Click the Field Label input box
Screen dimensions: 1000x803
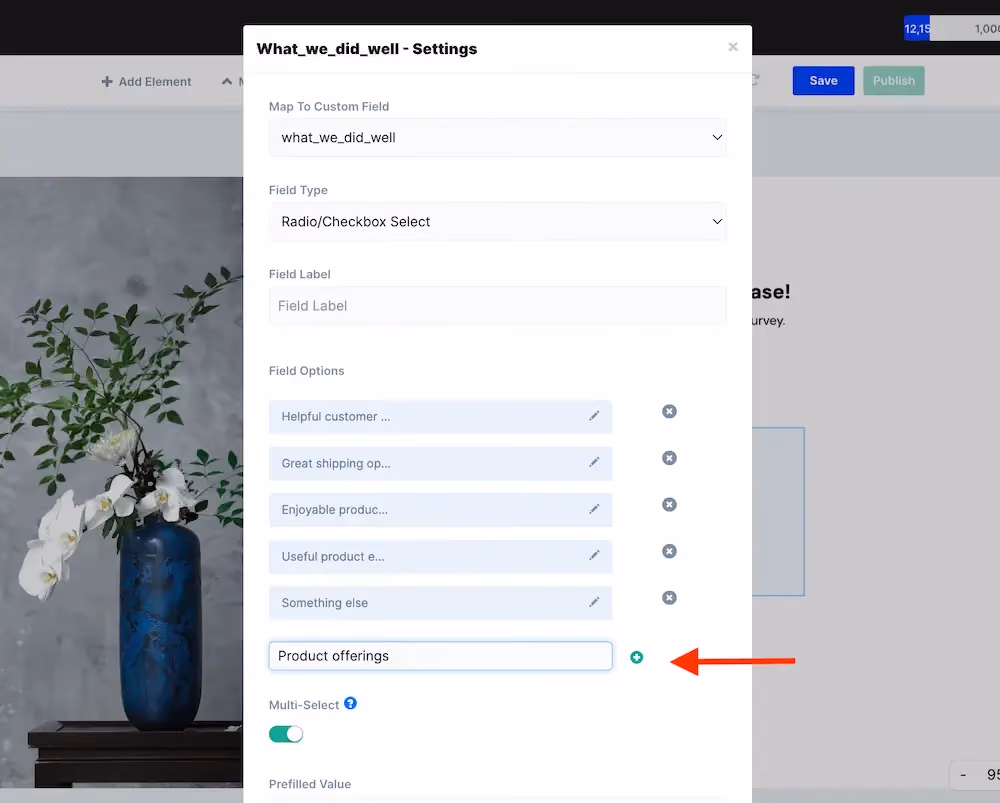point(497,306)
